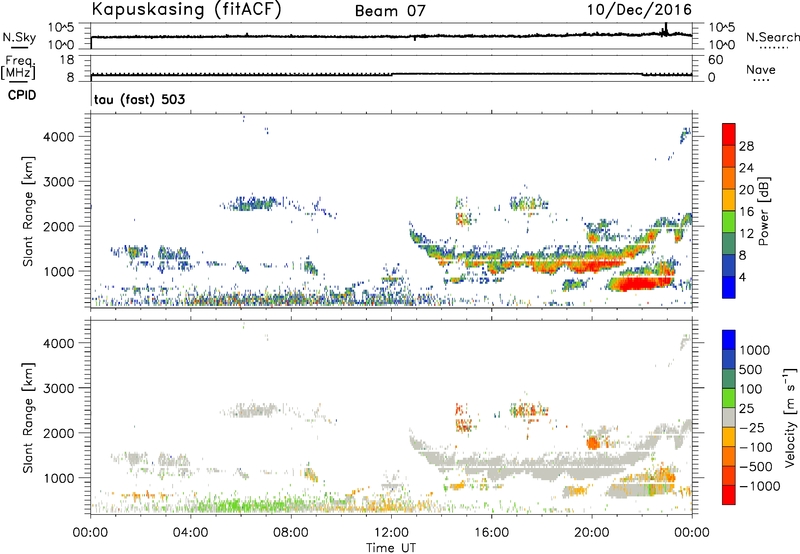Click the 'Slant Range [km]' label of velocity panel
800x554 pixels.
(28, 417)
